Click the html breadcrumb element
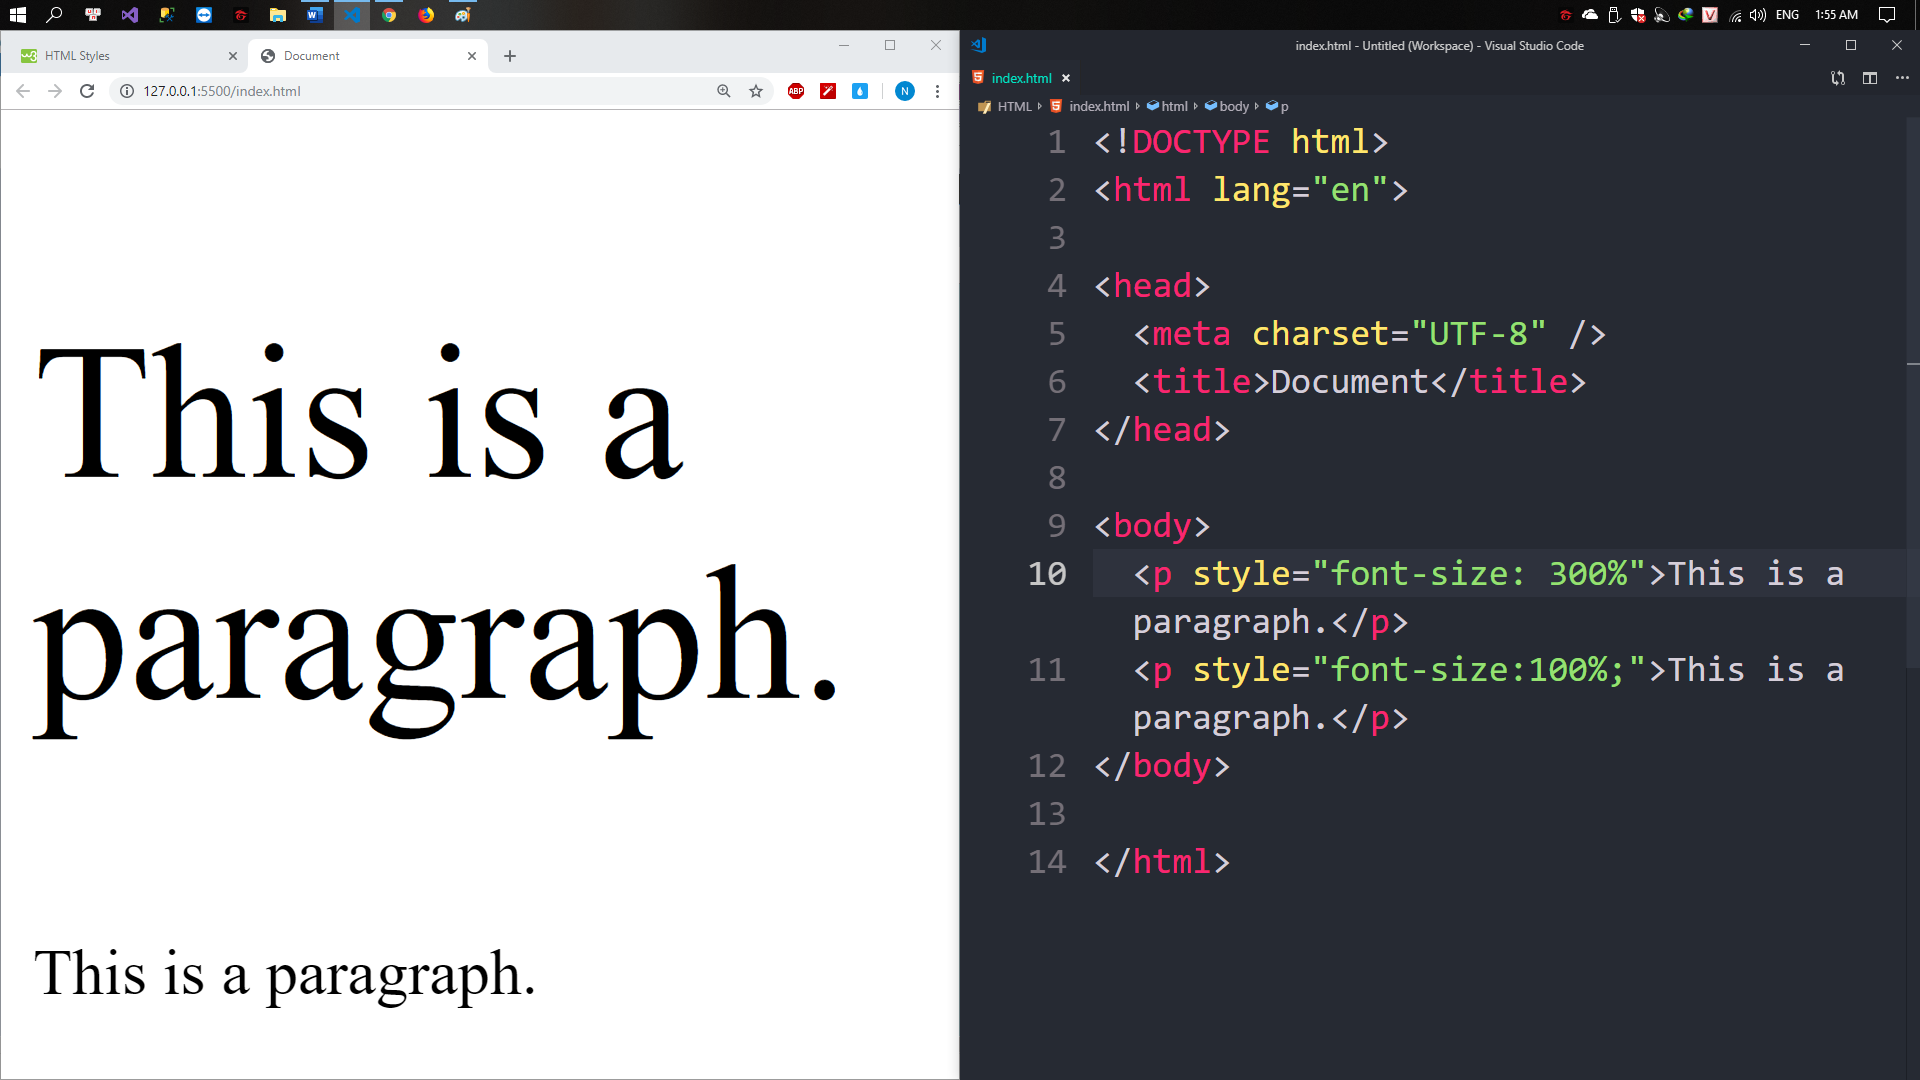Image resolution: width=1920 pixels, height=1080 pixels. 1173,106
